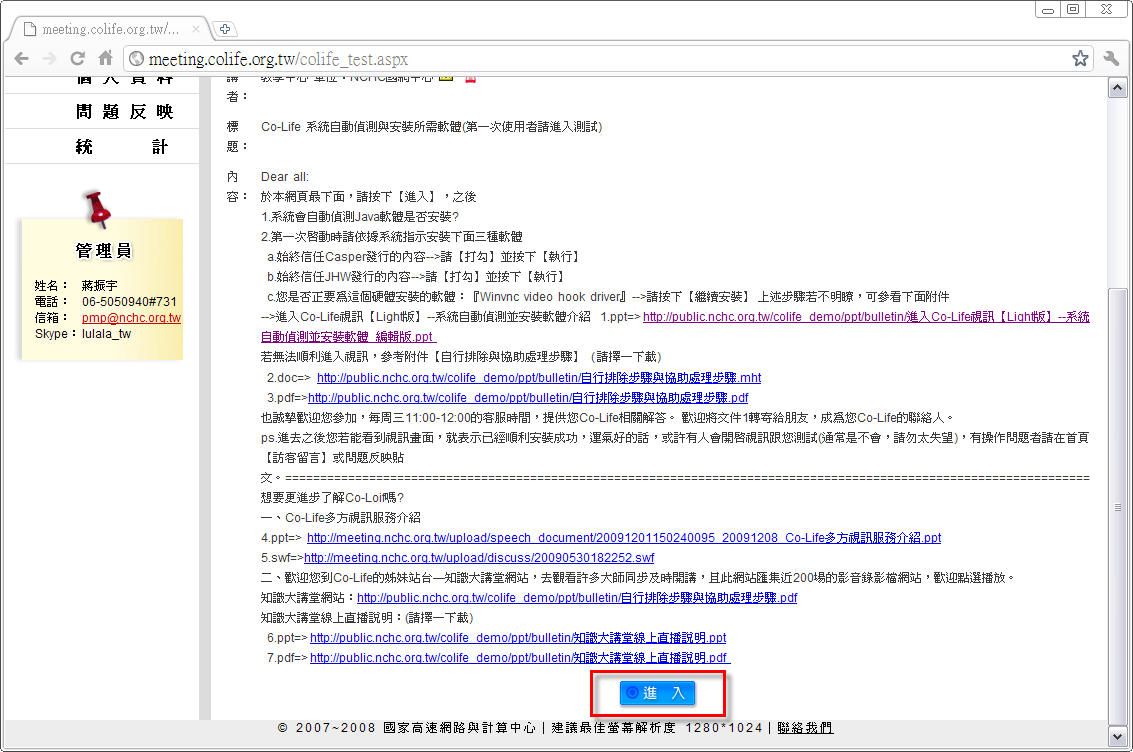This screenshot has width=1133, height=752.
Task: Click the heading '一、Co-Life多方視訊服務介紹'
Action: pos(341,518)
